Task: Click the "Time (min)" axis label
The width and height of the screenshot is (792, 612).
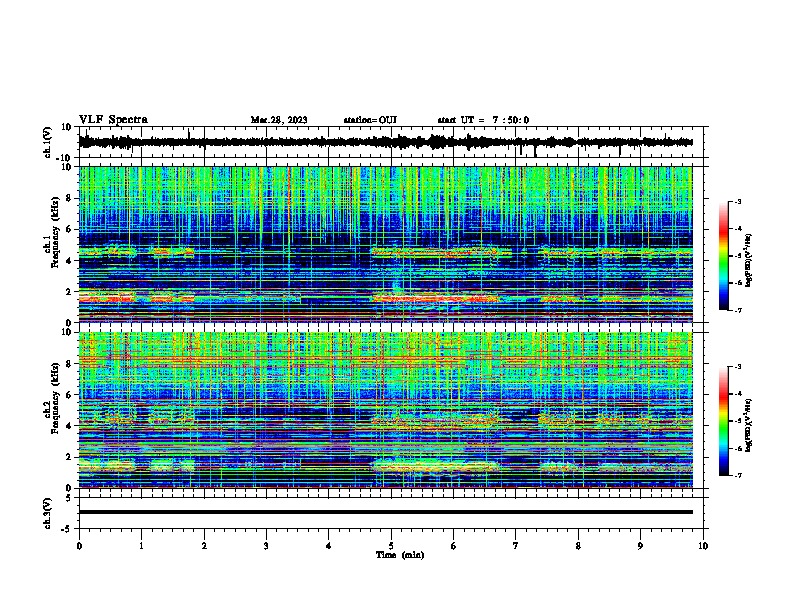Action: (400, 555)
